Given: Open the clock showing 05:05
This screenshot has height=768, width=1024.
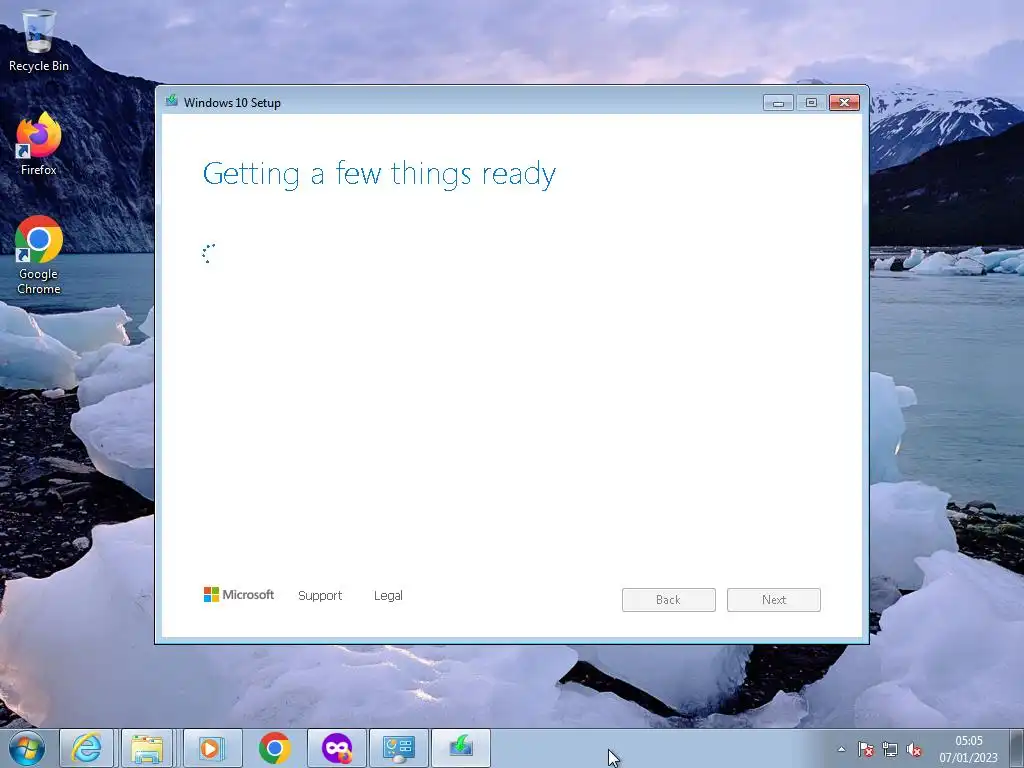Looking at the screenshot, I should (968, 749).
